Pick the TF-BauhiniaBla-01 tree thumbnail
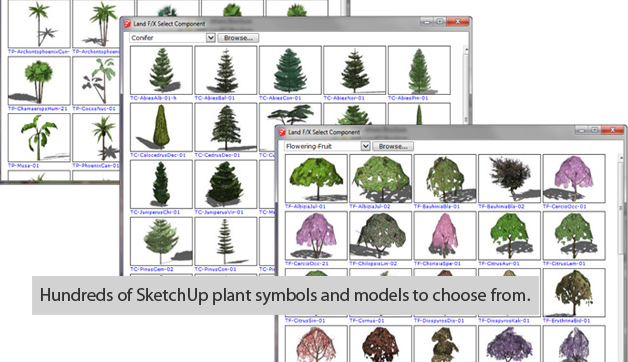 [445, 179]
